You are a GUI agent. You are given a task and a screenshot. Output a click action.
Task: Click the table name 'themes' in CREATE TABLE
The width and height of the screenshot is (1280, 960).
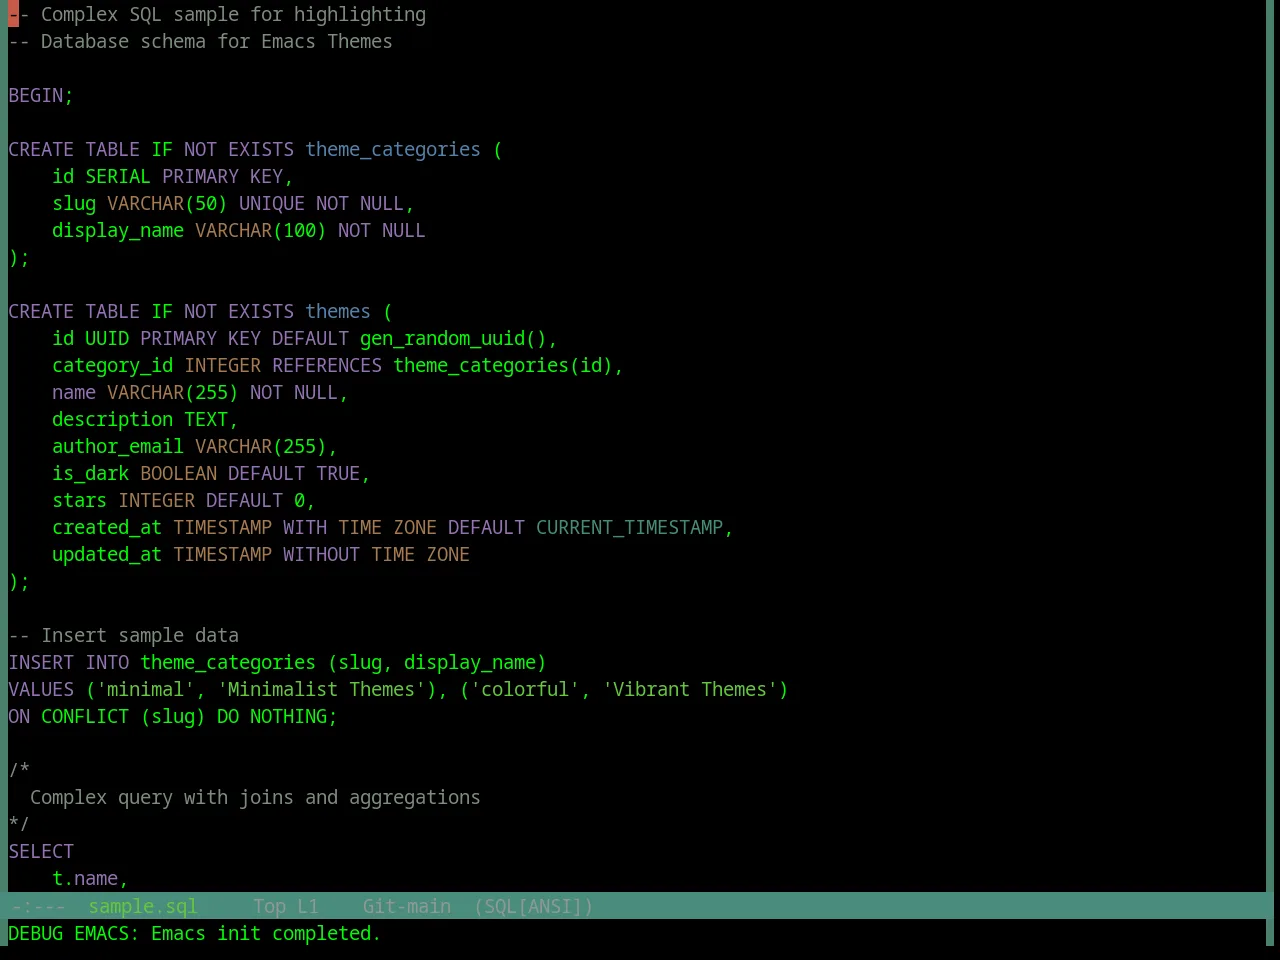(338, 312)
